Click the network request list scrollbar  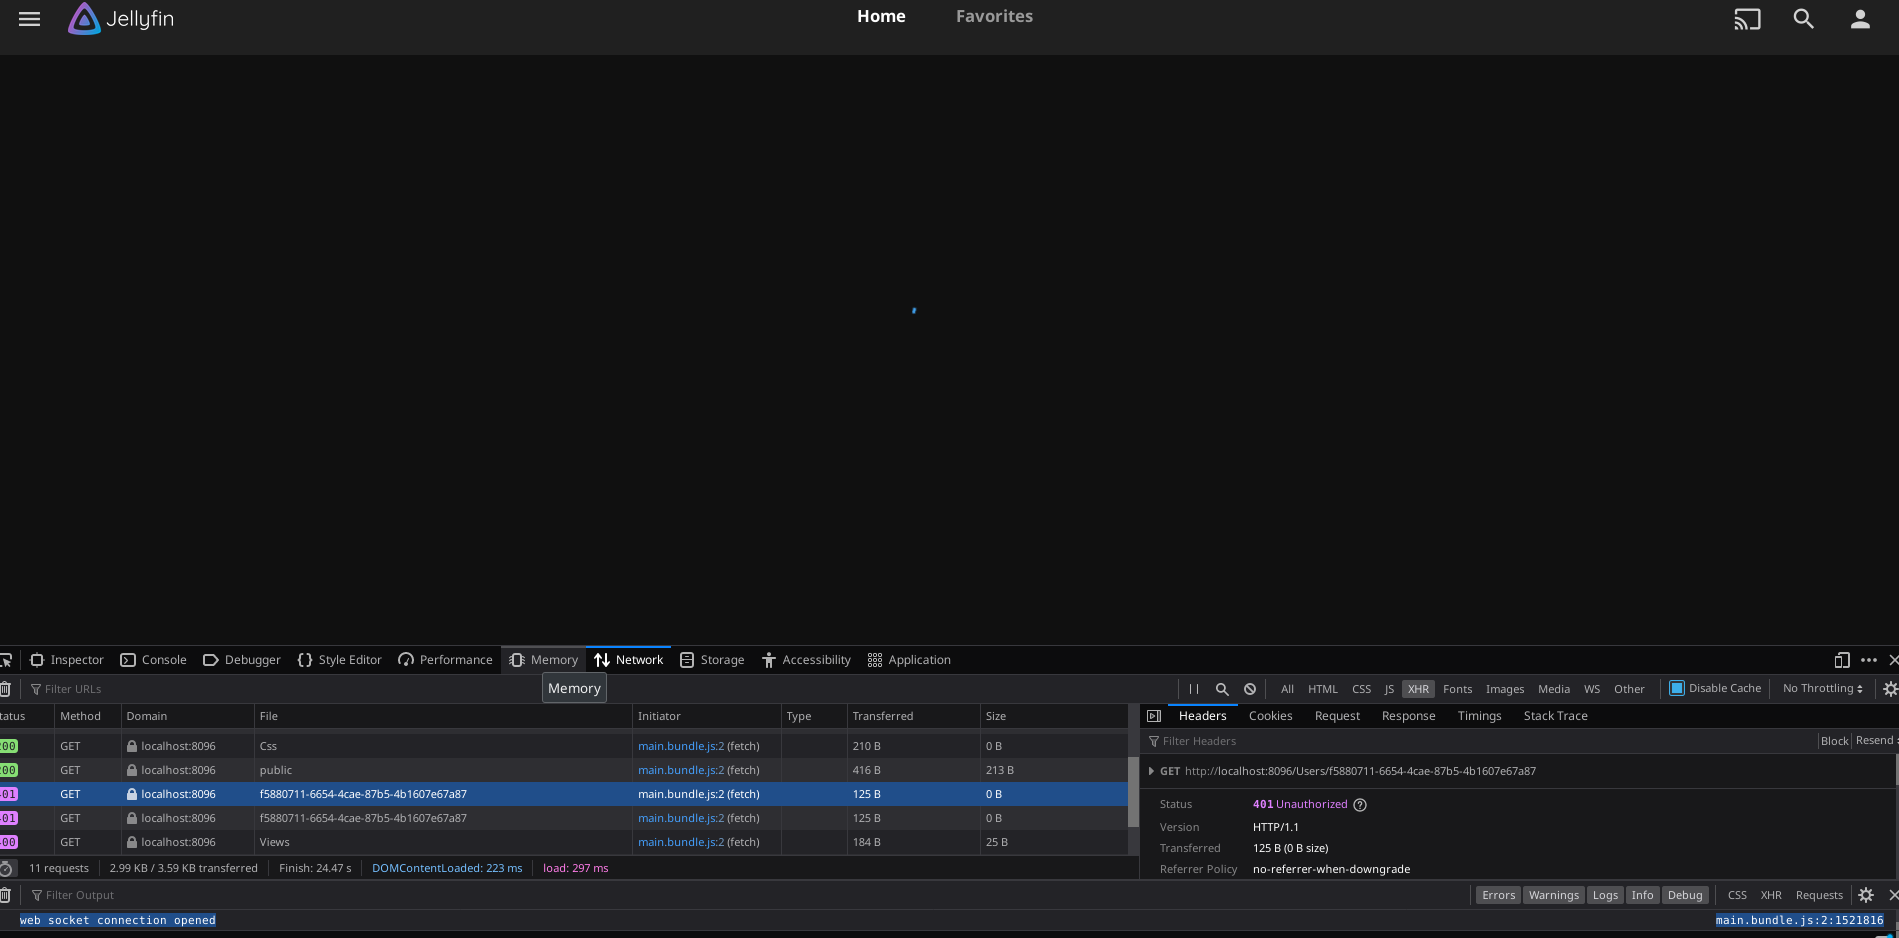[1133, 792]
